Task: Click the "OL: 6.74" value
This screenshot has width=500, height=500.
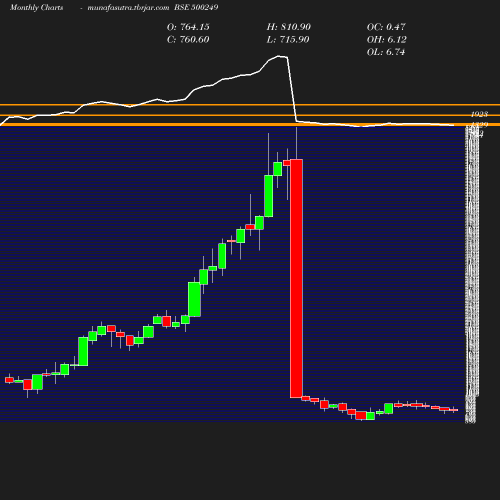Action: [x=386, y=52]
